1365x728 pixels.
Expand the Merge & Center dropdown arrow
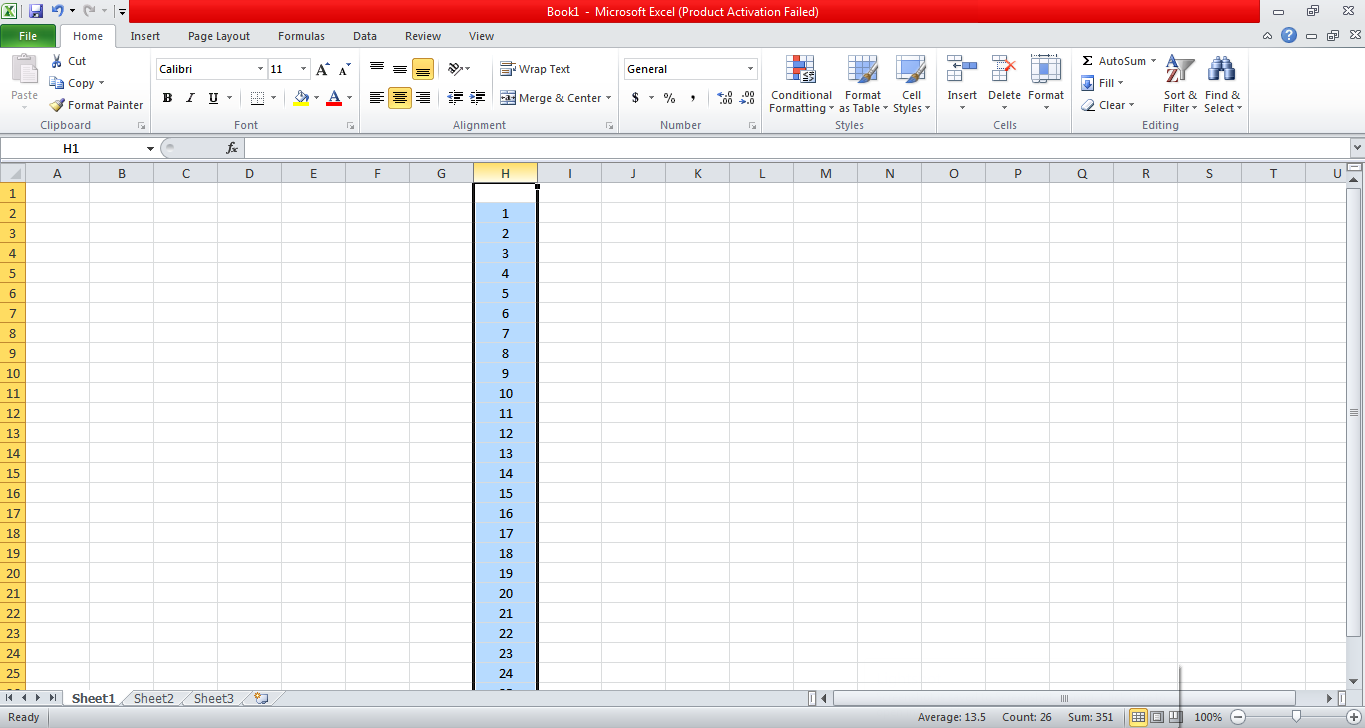[x=608, y=98]
